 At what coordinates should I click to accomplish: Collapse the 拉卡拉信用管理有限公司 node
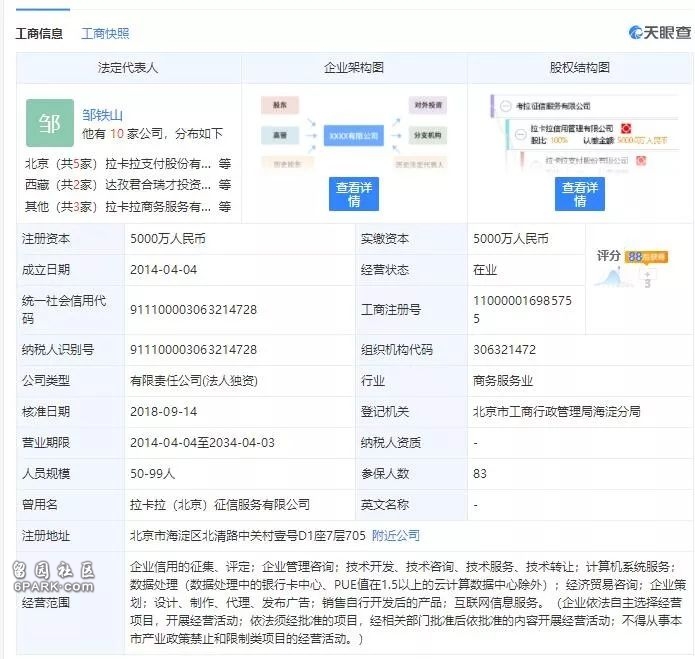[x=521, y=134]
